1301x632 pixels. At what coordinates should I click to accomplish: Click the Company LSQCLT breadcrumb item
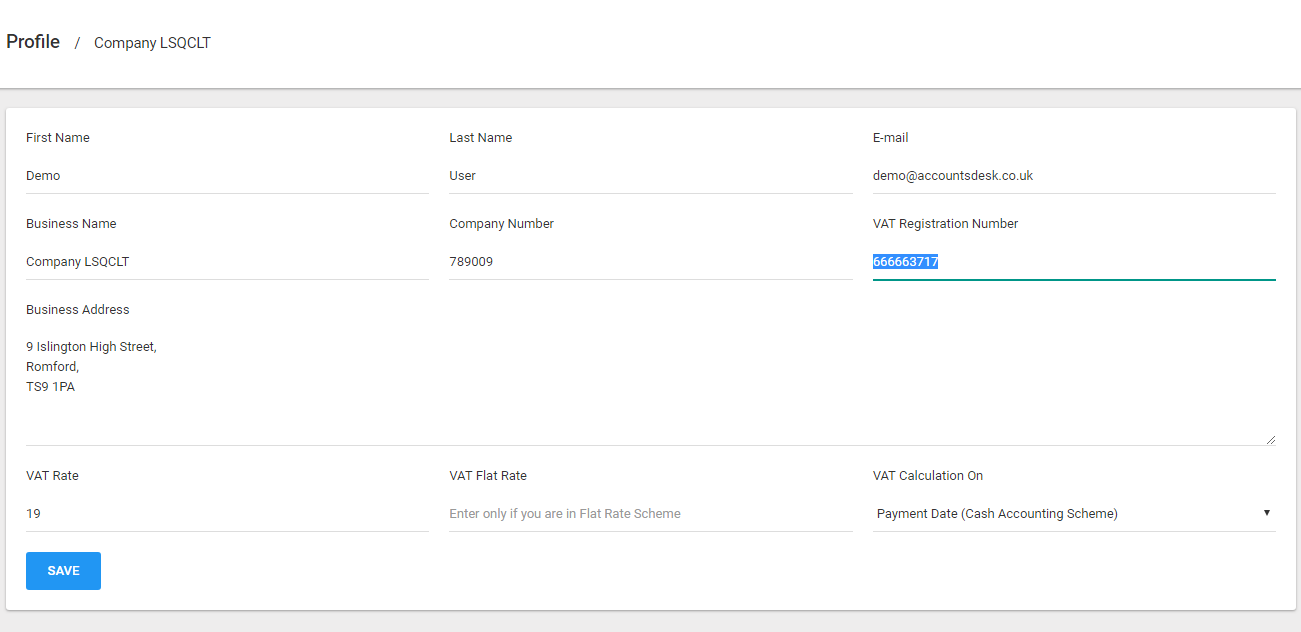tap(152, 43)
